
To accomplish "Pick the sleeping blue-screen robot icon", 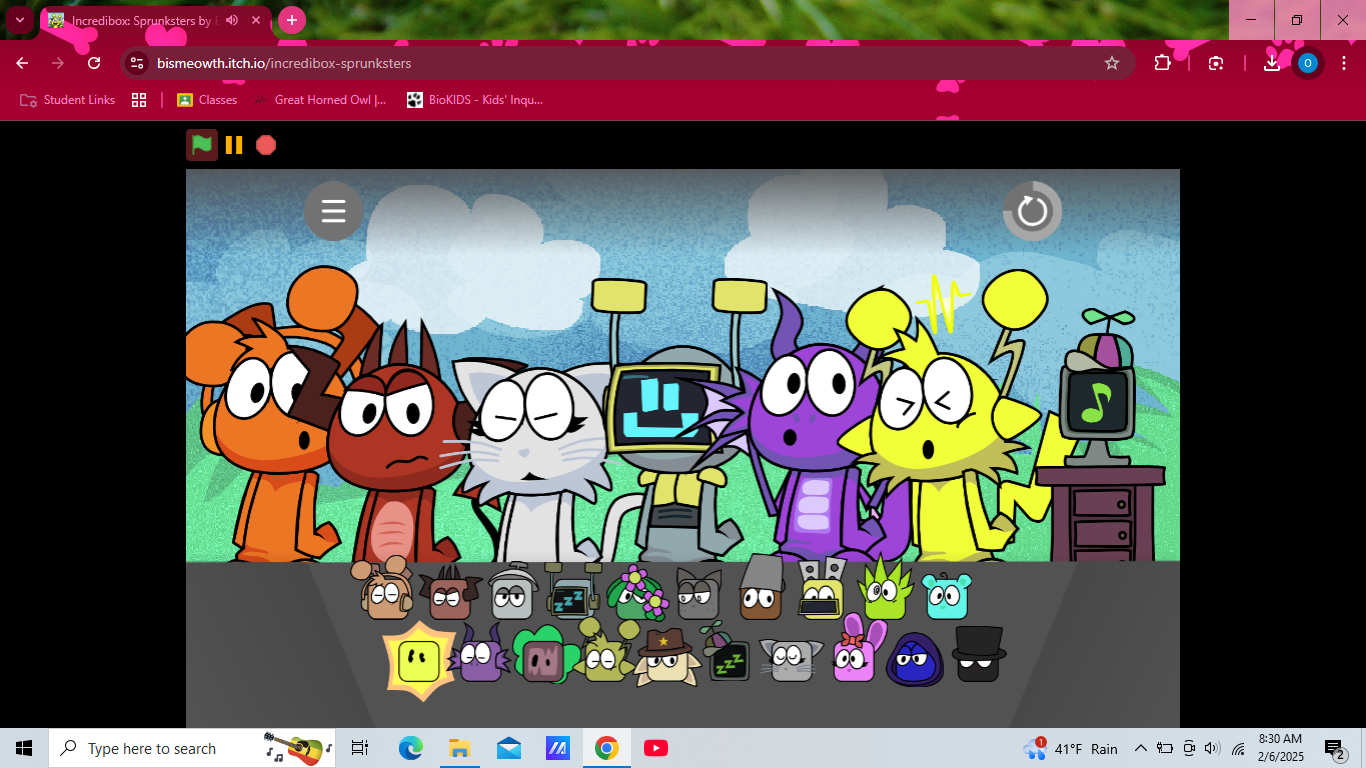I will [x=571, y=593].
